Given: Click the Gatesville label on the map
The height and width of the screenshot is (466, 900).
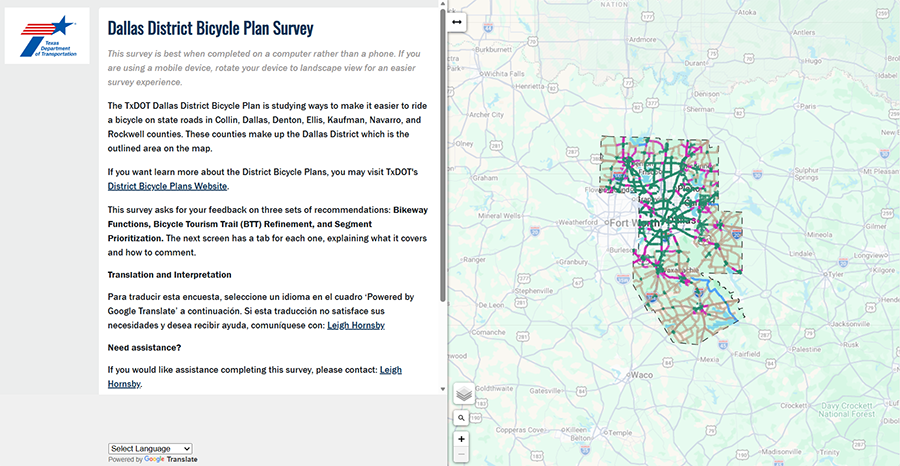Looking at the screenshot, I should coord(544,391).
